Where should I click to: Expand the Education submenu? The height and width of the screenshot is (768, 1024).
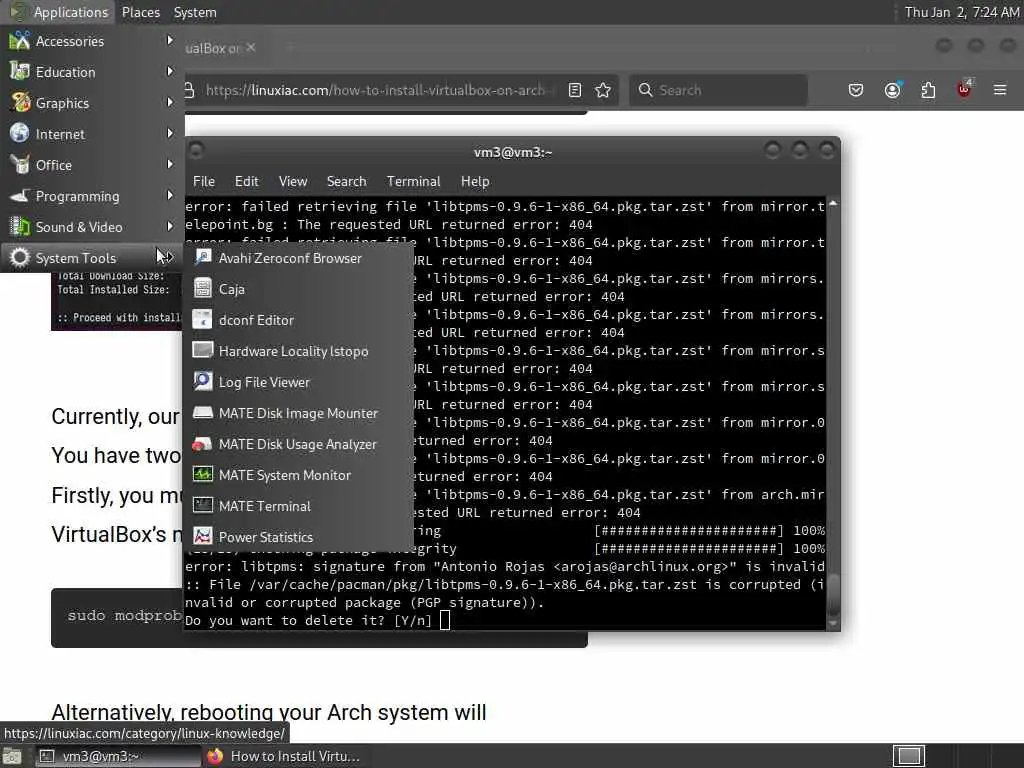[x=91, y=72]
